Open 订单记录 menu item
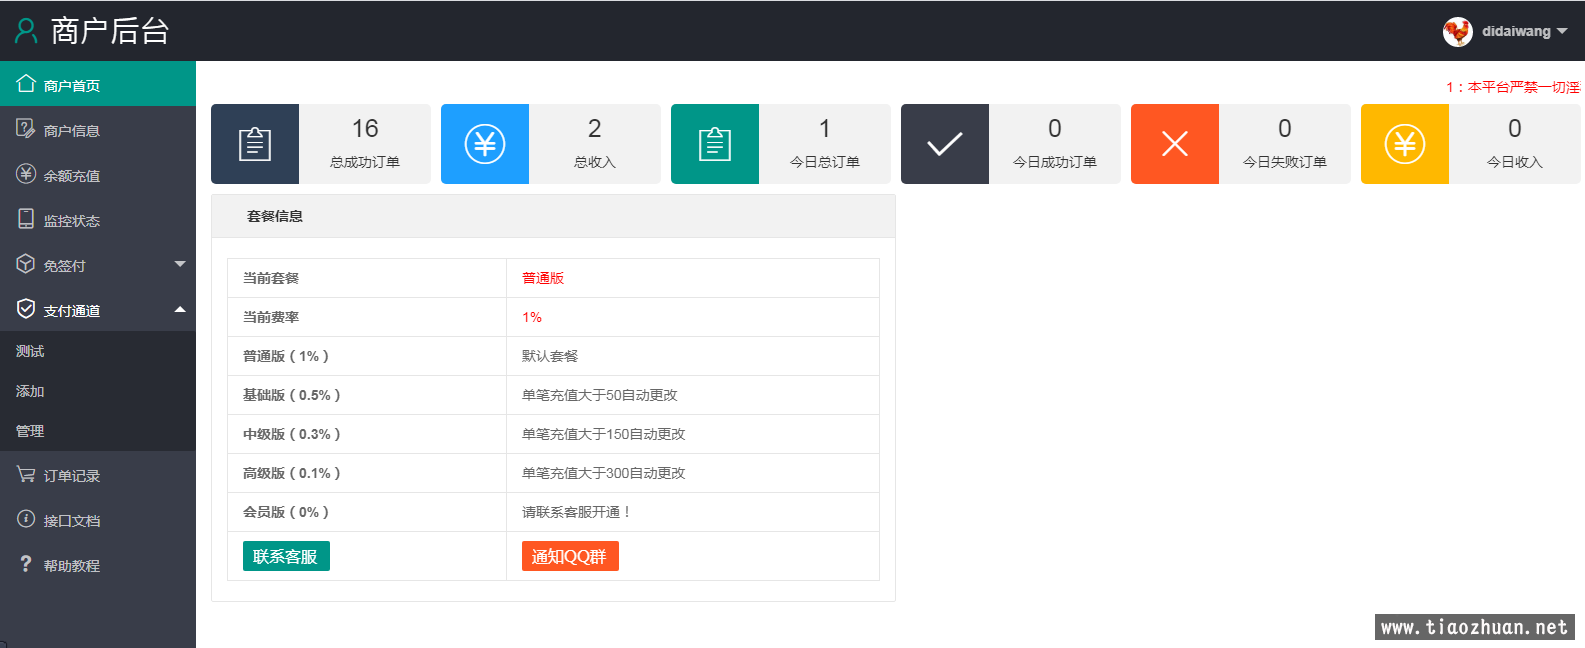The image size is (1585, 648). 98,474
